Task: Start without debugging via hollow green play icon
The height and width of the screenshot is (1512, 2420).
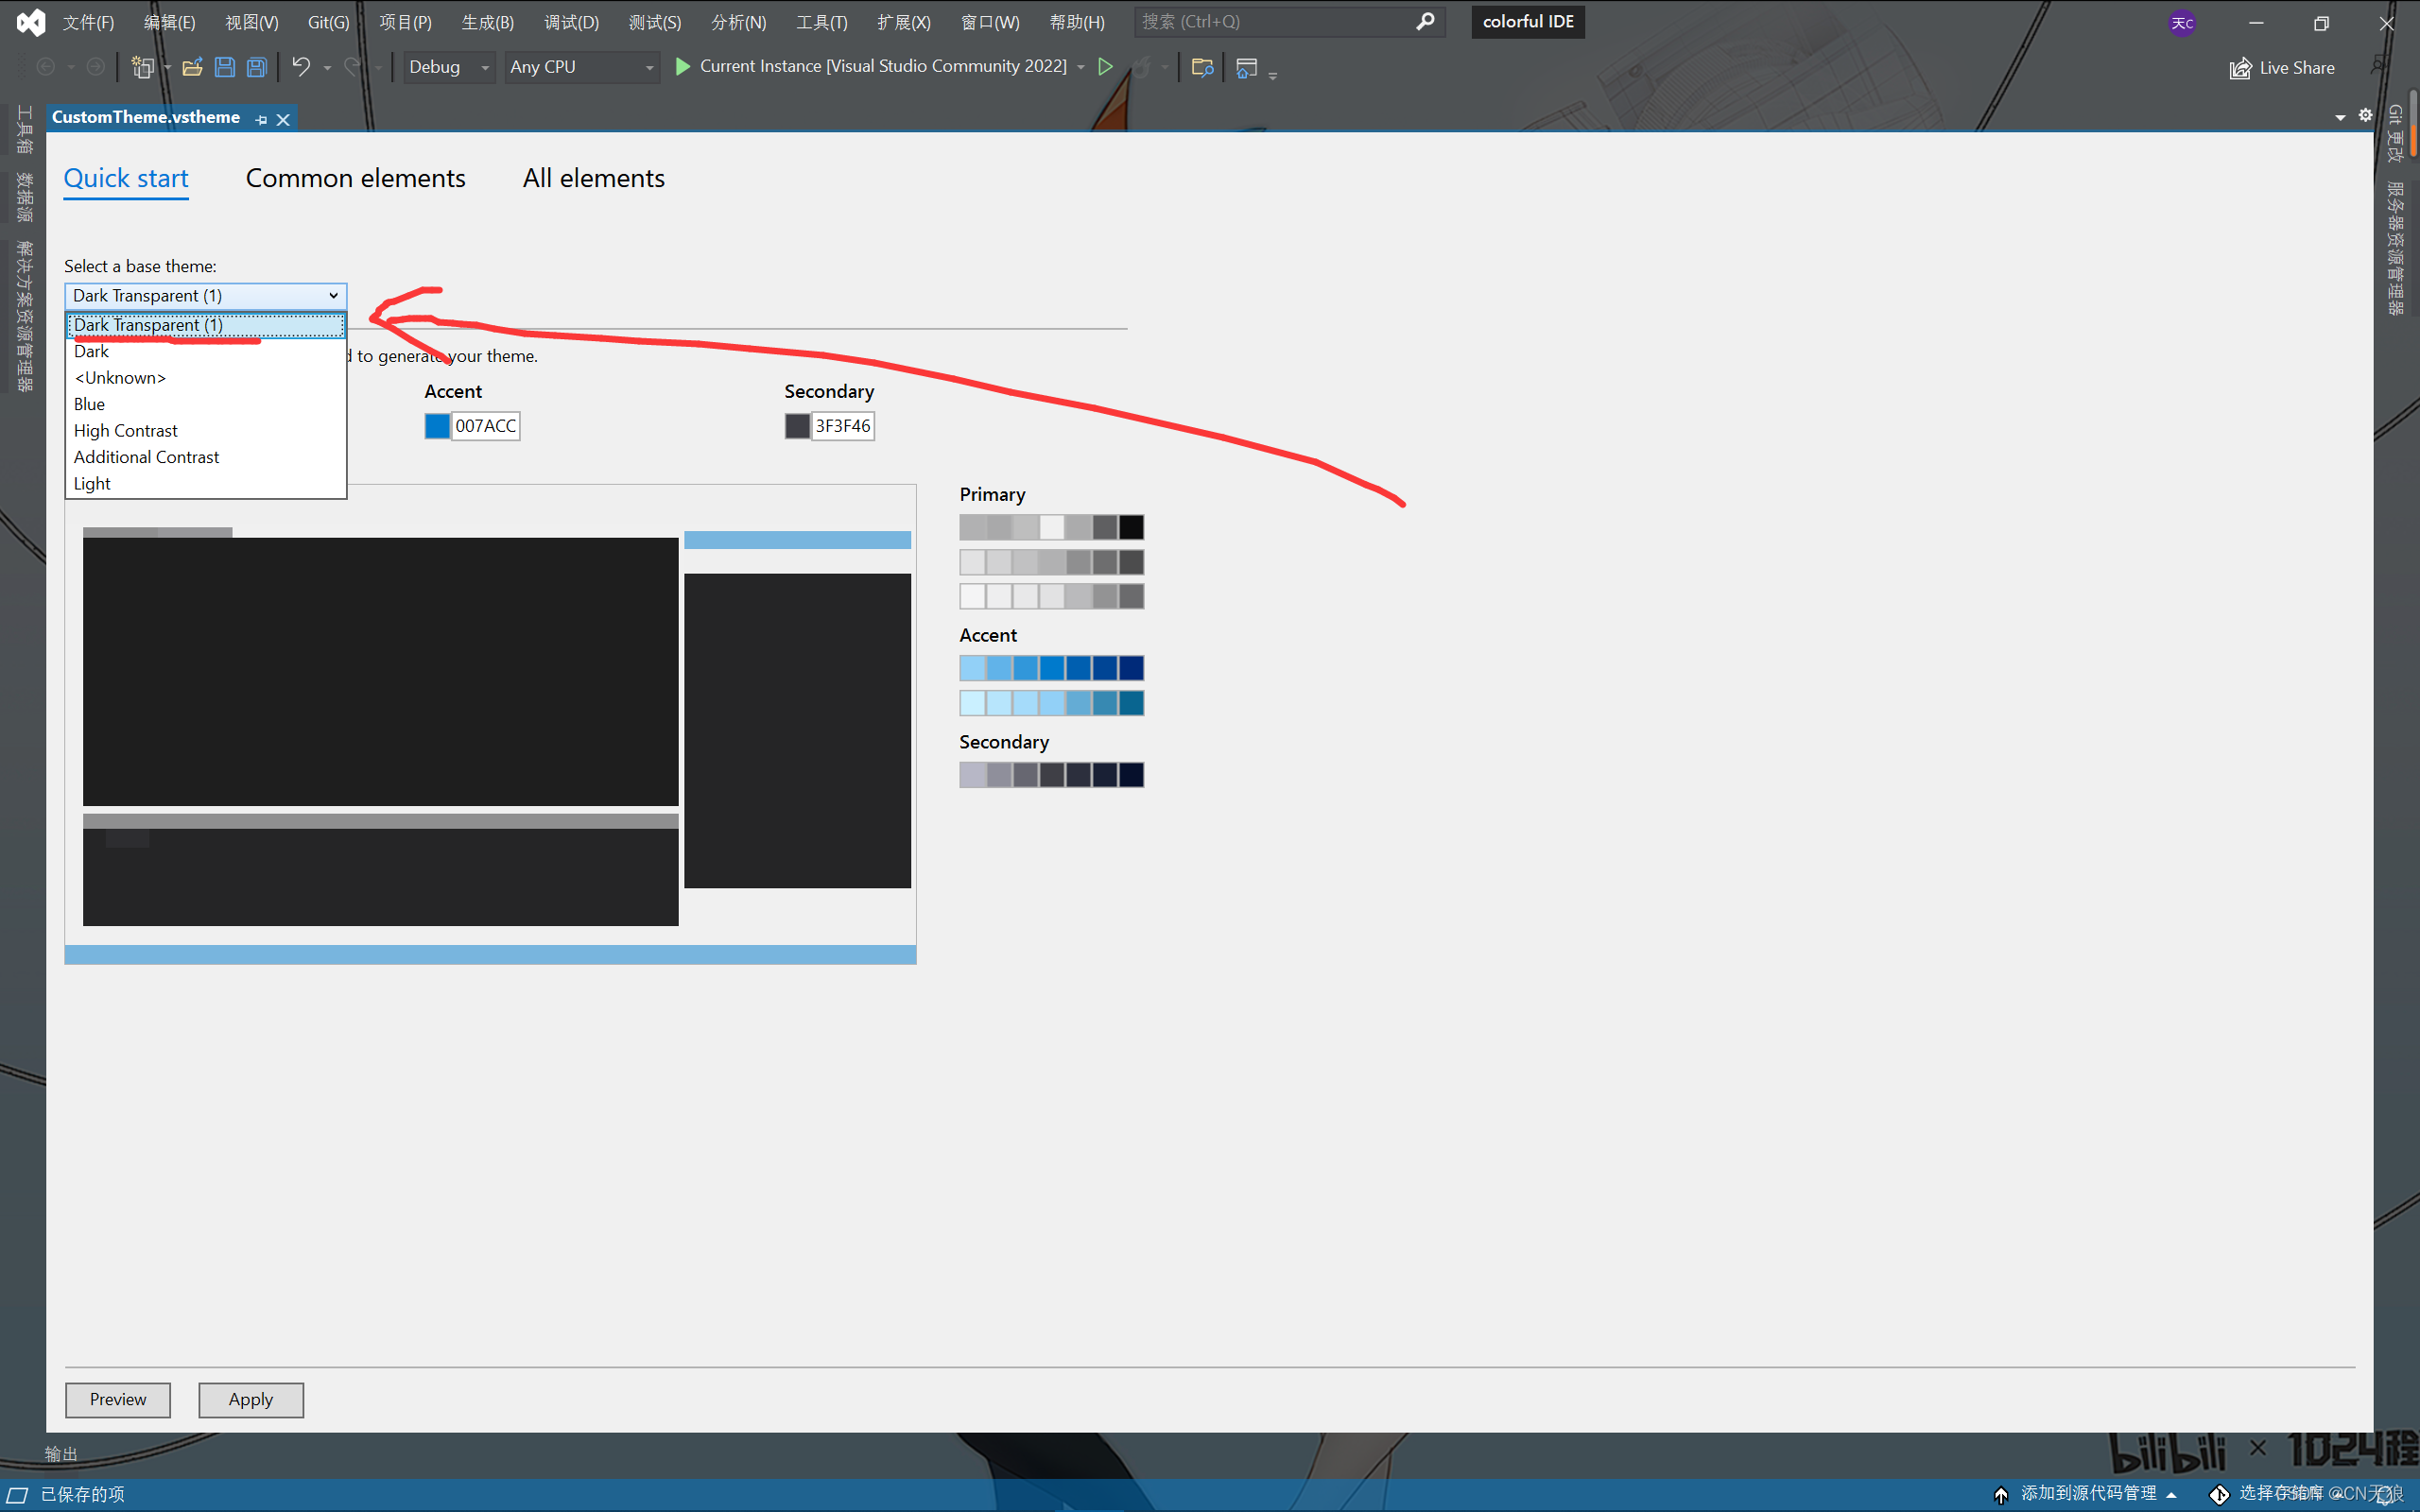Action: tap(1105, 67)
